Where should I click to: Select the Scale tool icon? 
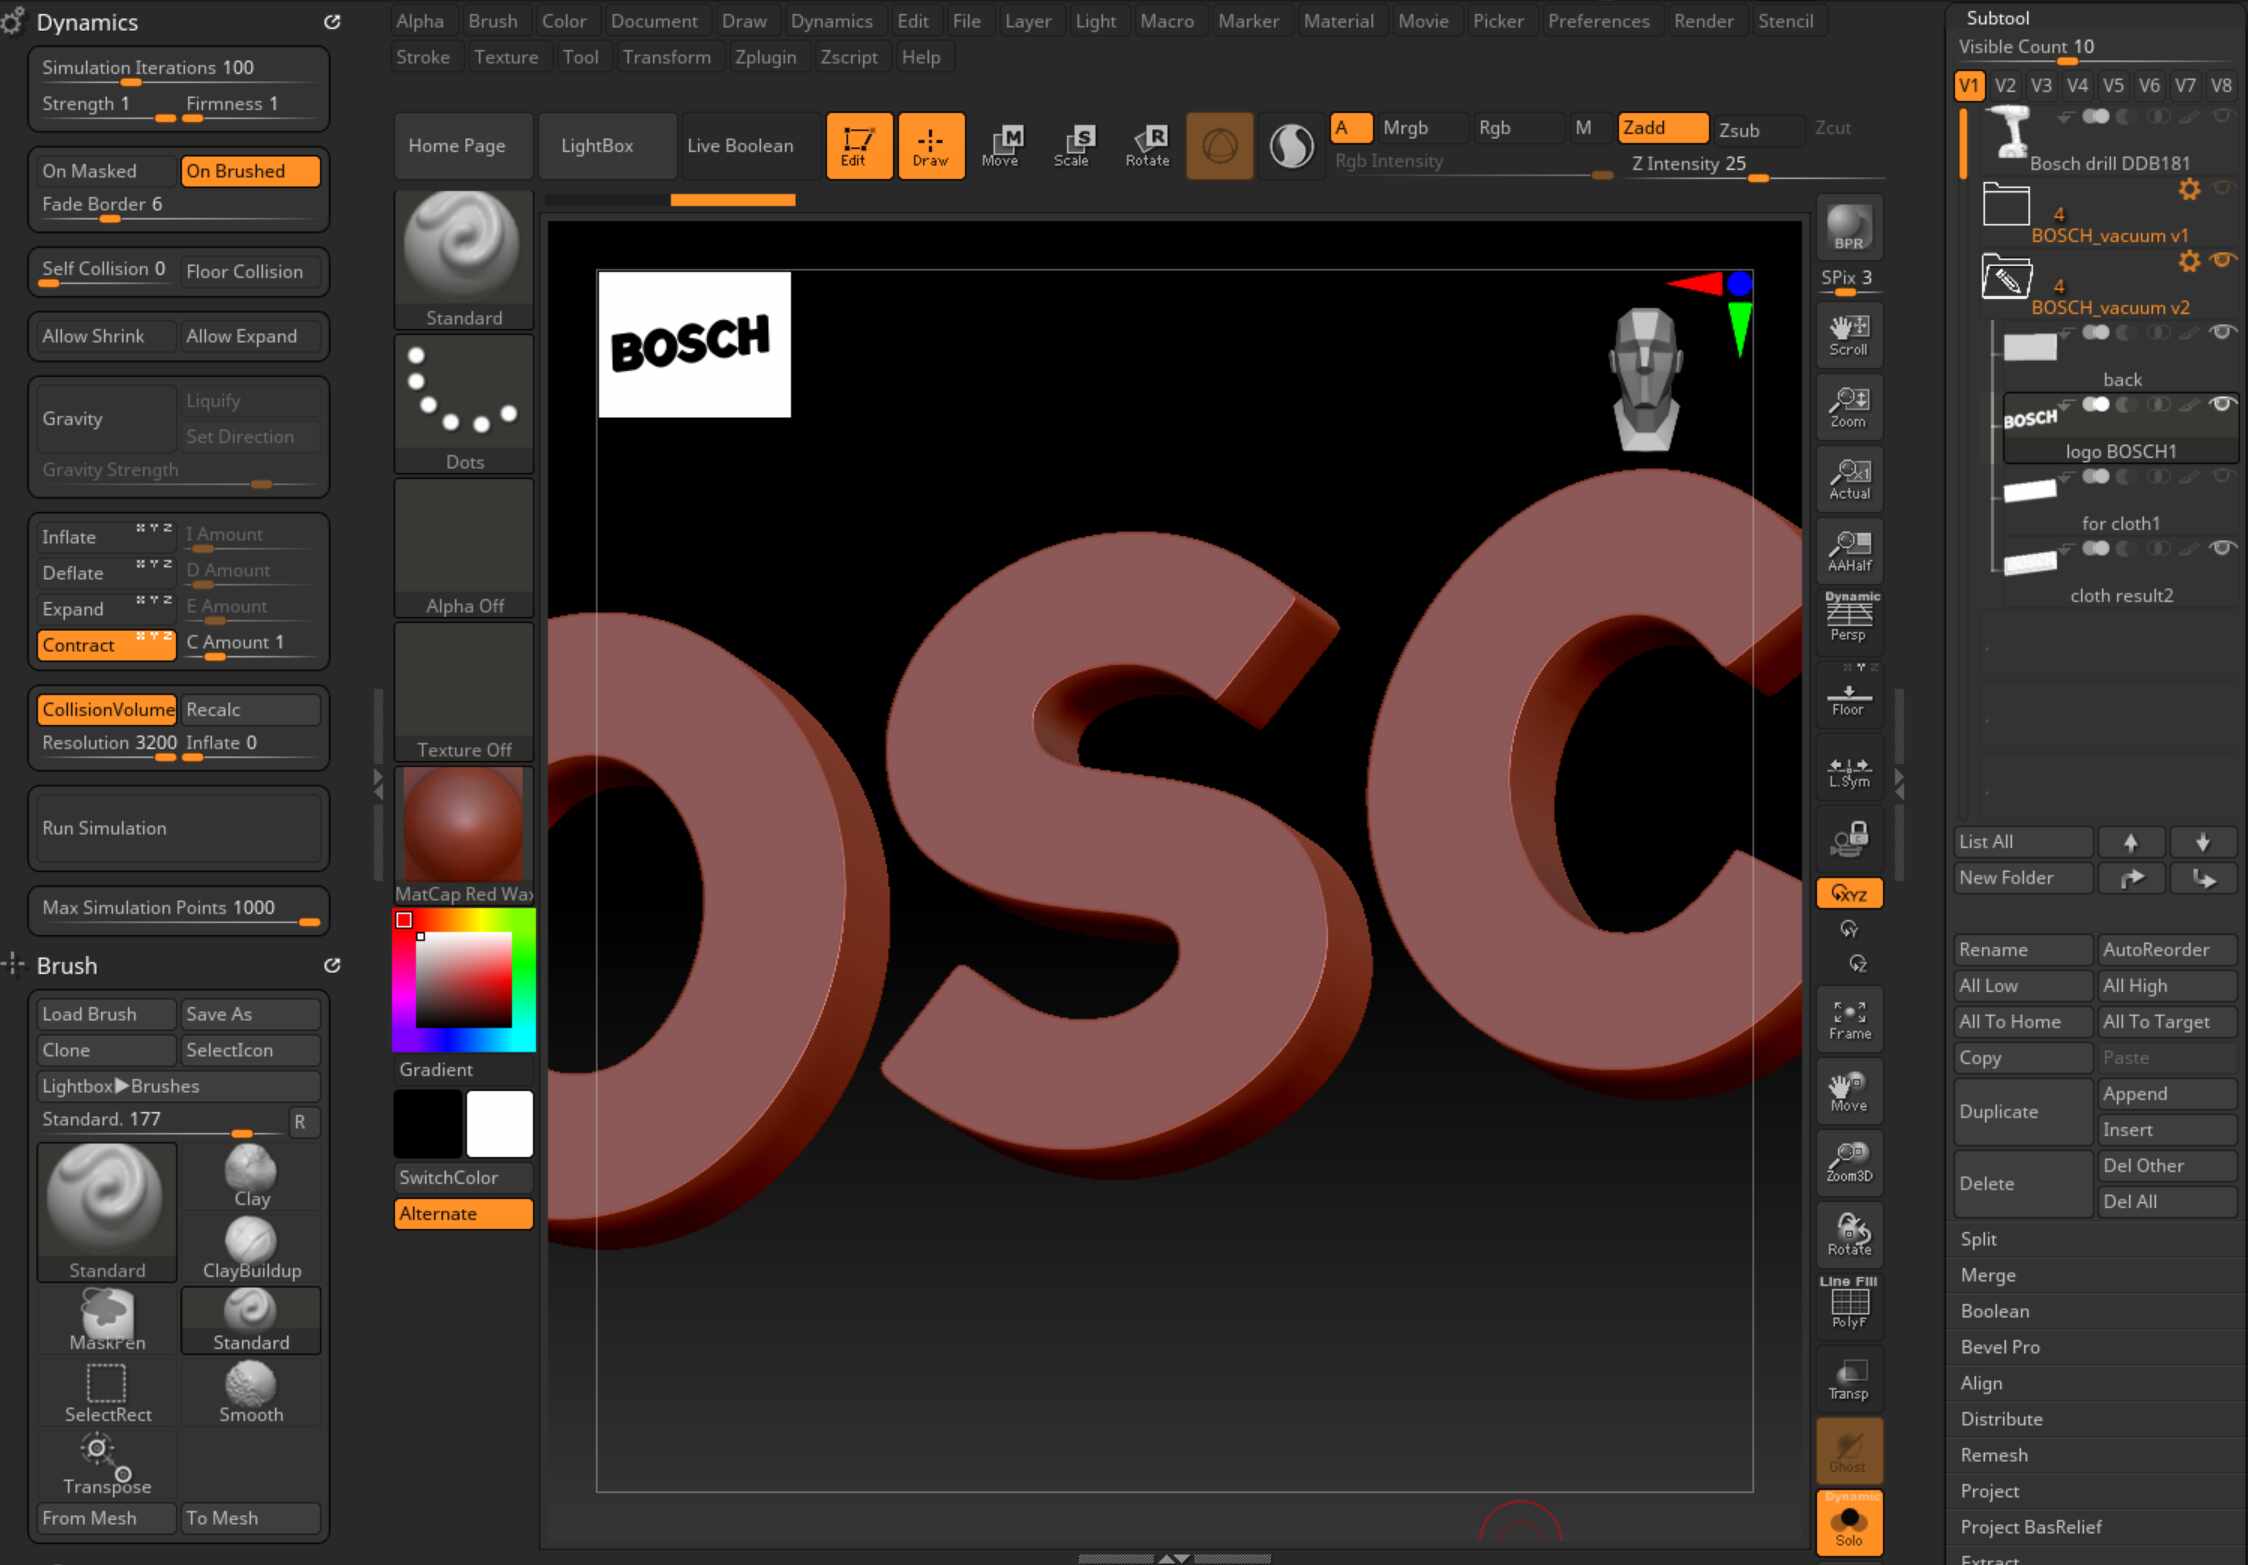tap(1073, 146)
